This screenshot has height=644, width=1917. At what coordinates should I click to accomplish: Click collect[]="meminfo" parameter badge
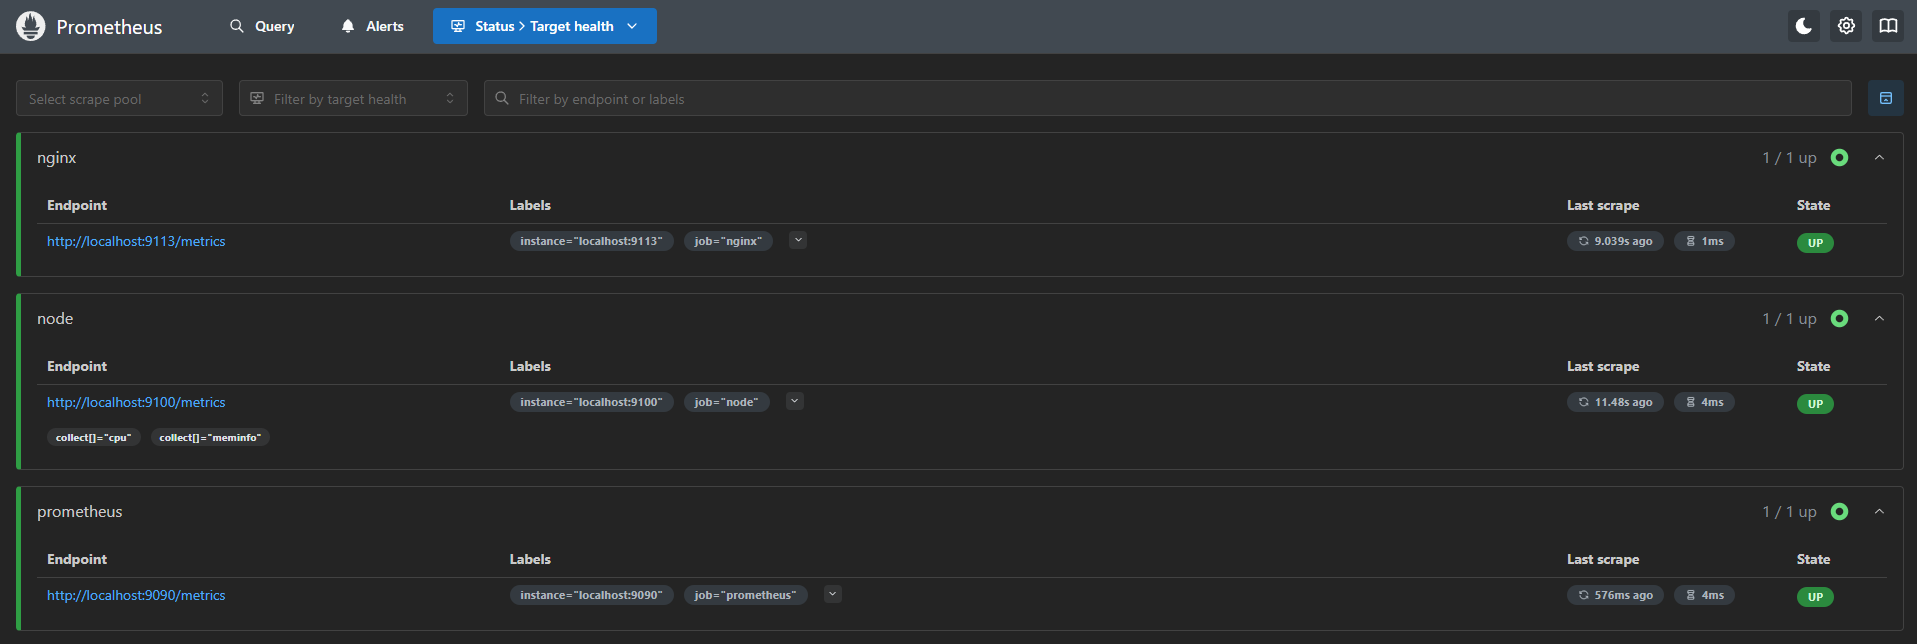(210, 437)
